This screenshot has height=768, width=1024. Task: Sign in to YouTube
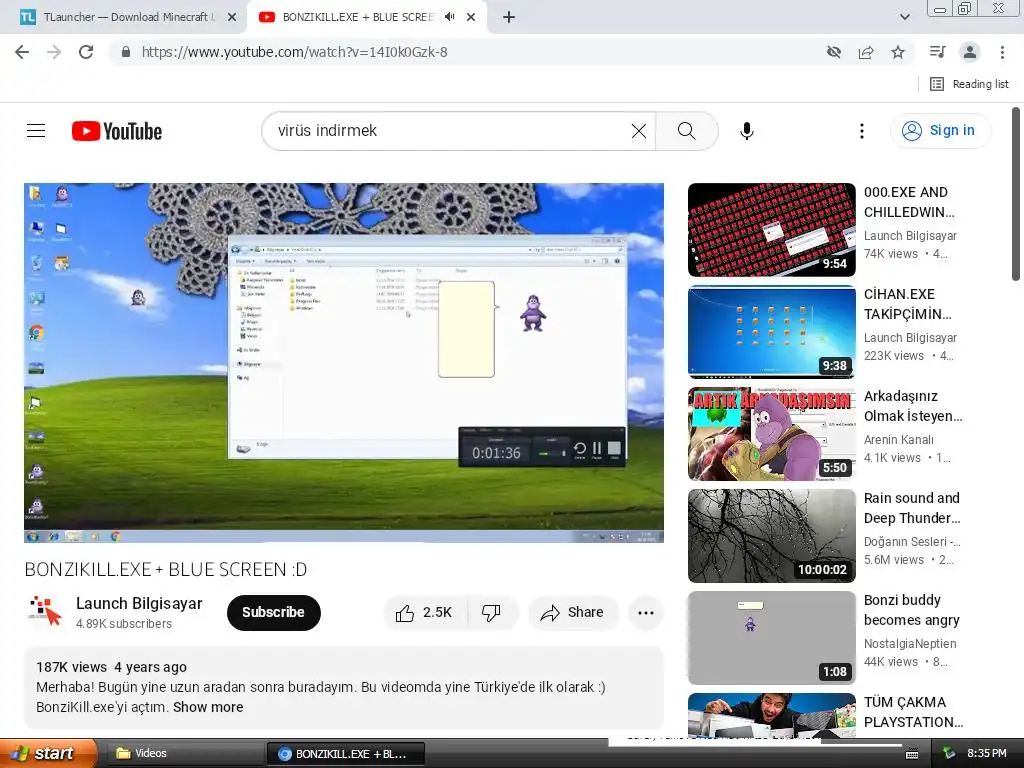[x=940, y=131]
